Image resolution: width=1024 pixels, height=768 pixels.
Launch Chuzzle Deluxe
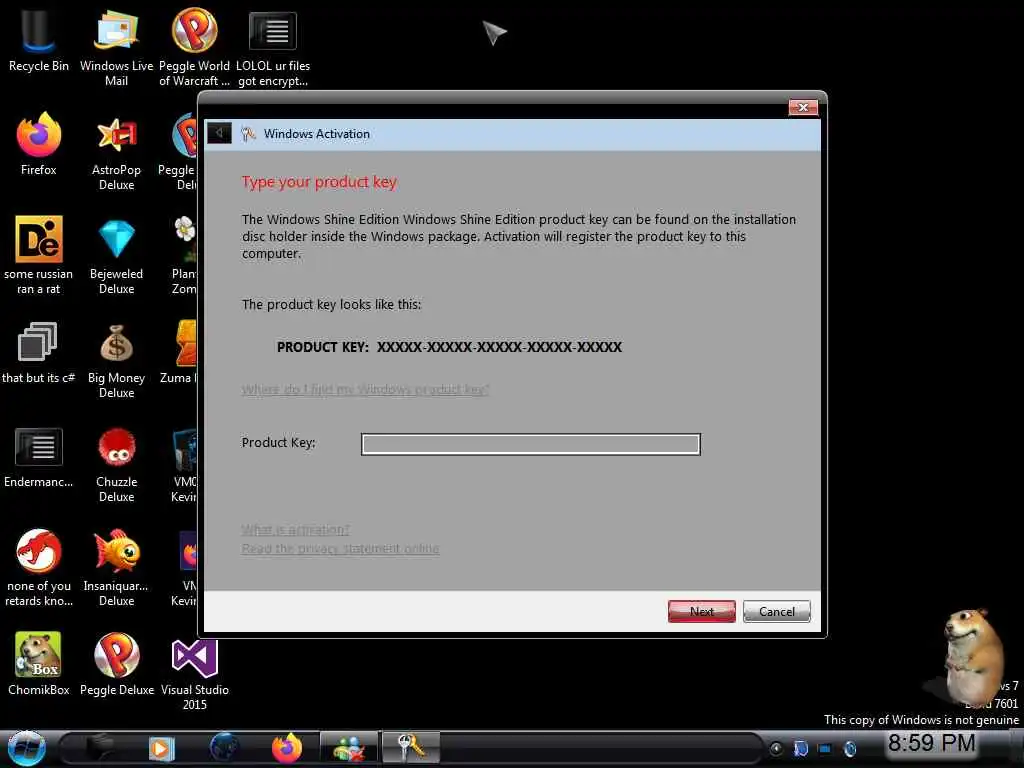116,464
